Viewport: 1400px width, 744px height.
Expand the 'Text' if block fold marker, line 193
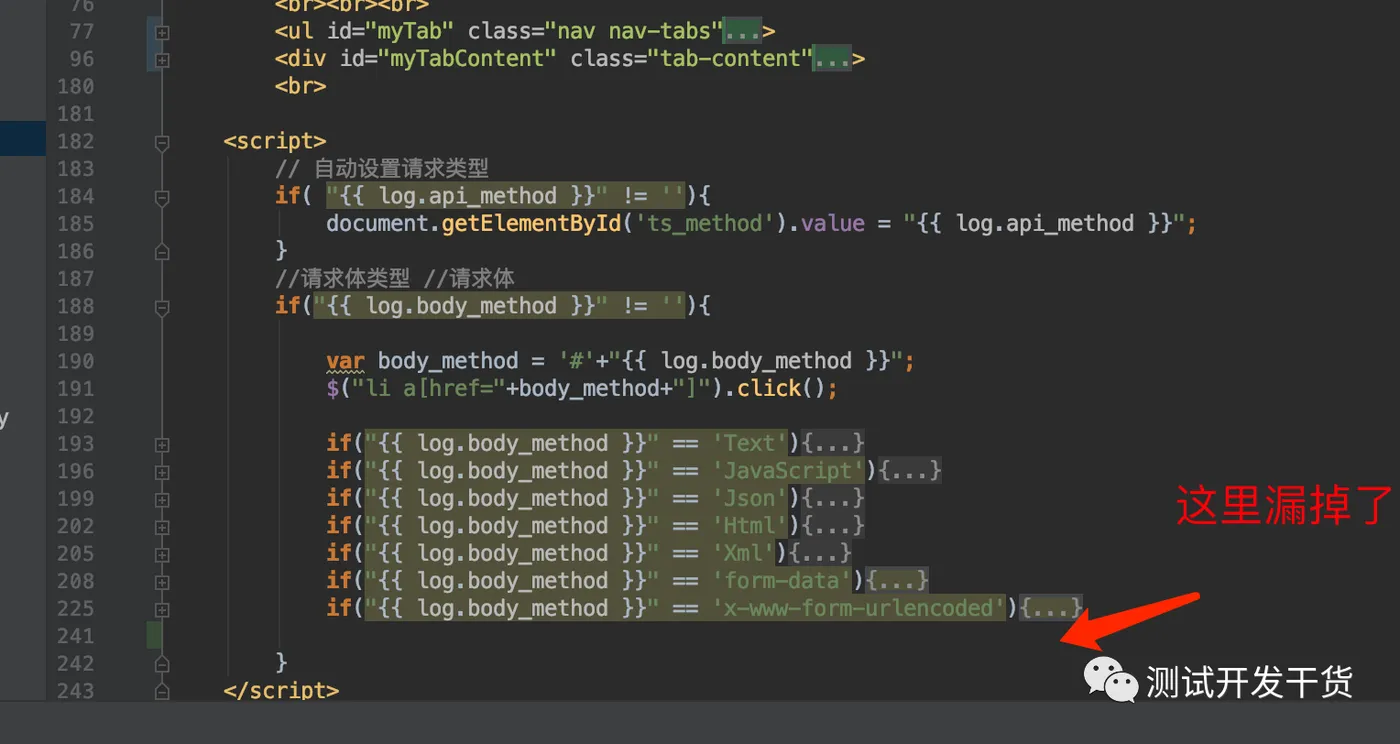(x=162, y=444)
